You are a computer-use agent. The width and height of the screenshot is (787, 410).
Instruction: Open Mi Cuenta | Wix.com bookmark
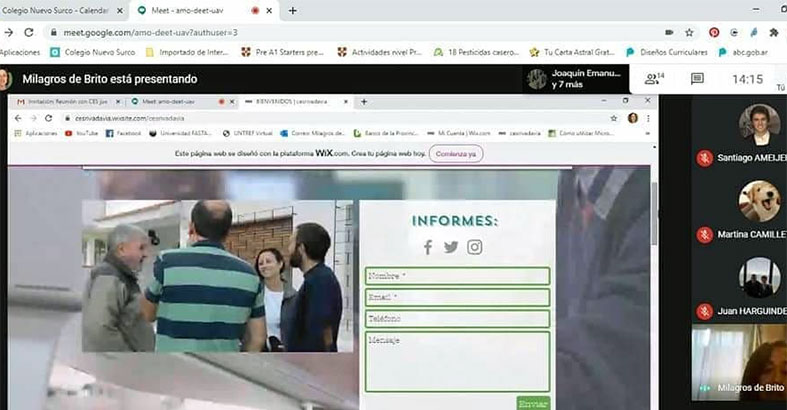[458, 133]
